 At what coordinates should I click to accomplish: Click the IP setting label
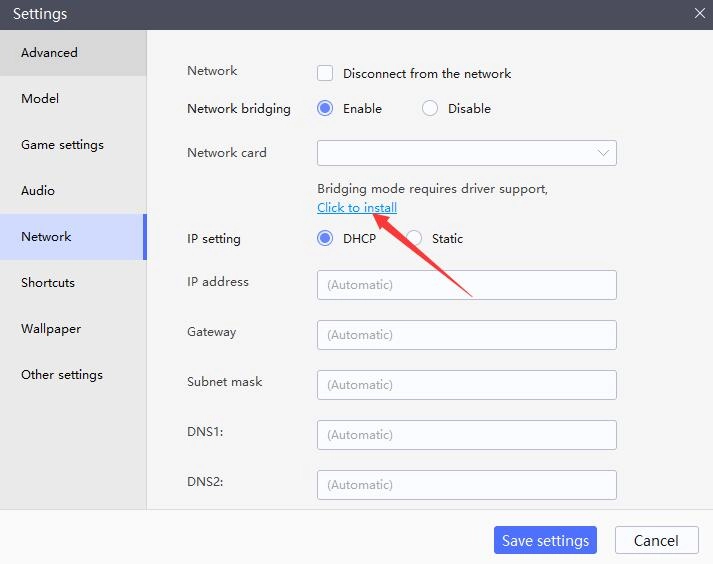[214, 239]
